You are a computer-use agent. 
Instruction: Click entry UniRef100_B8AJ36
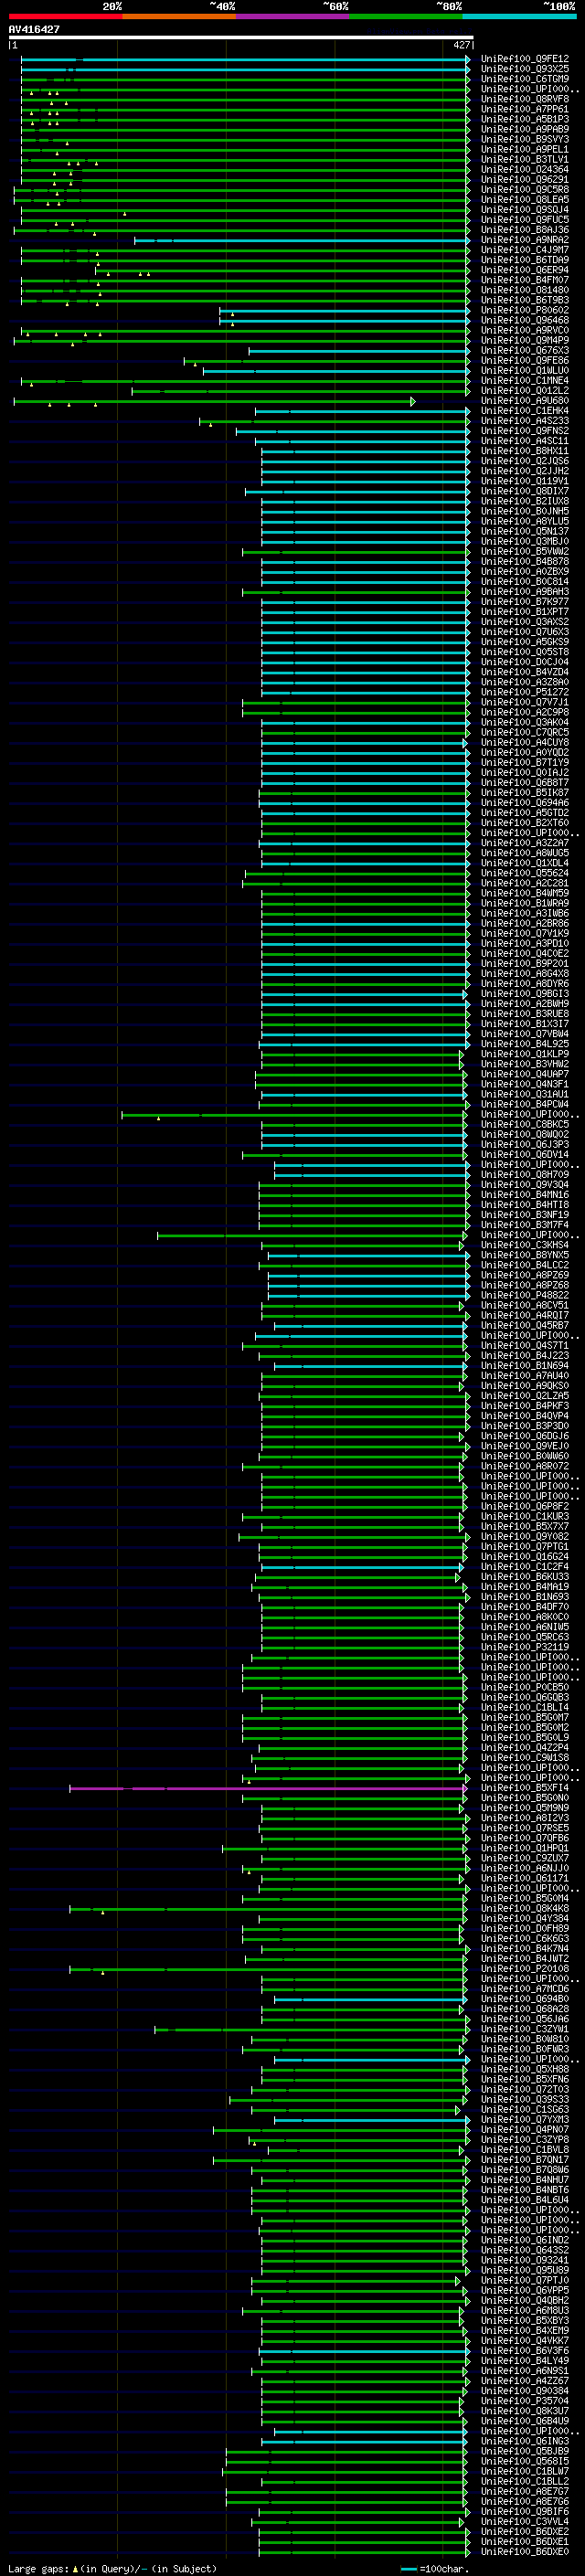(x=525, y=230)
